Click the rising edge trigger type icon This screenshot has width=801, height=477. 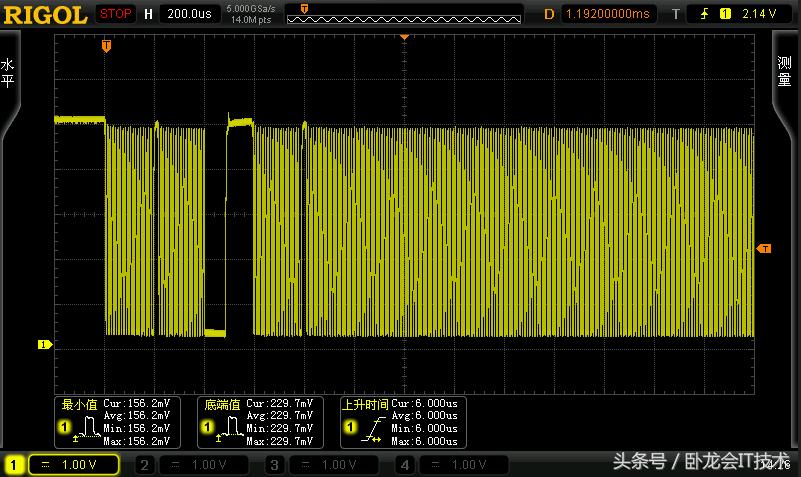(x=705, y=14)
